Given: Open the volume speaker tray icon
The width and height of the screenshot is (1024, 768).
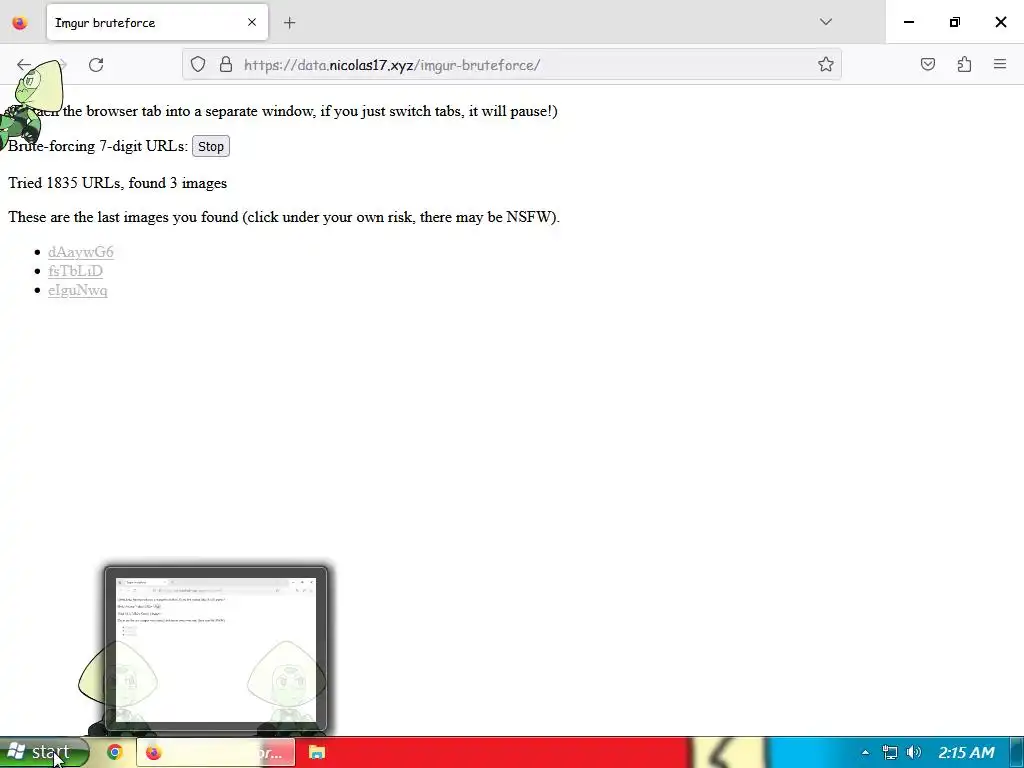Looking at the screenshot, I should 914,752.
